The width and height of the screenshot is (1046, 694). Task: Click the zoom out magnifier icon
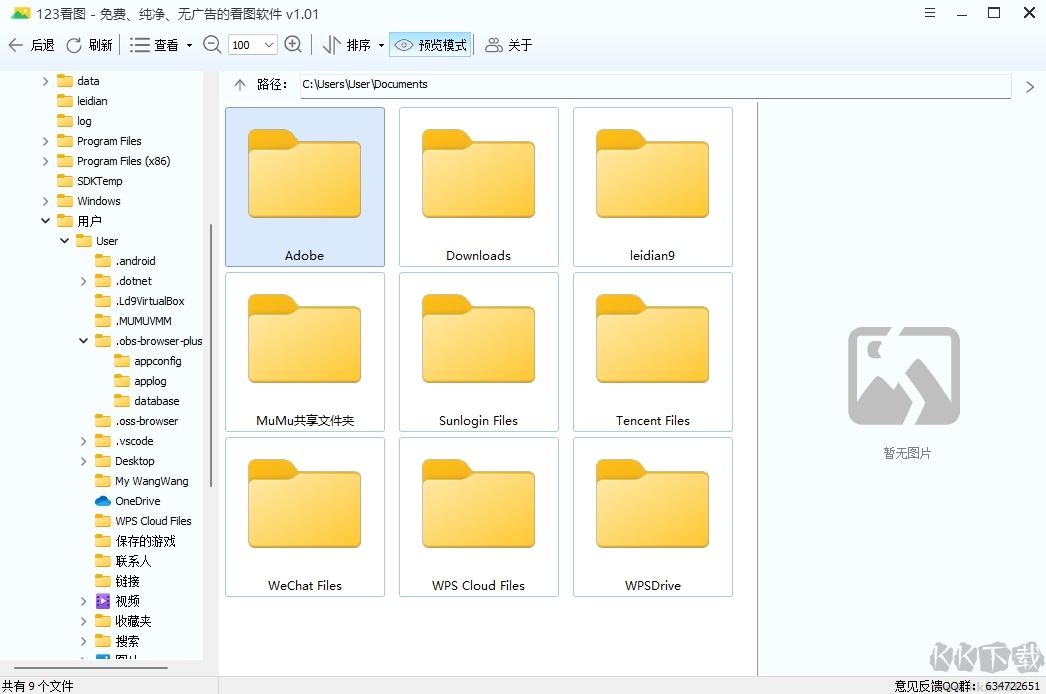coord(212,45)
